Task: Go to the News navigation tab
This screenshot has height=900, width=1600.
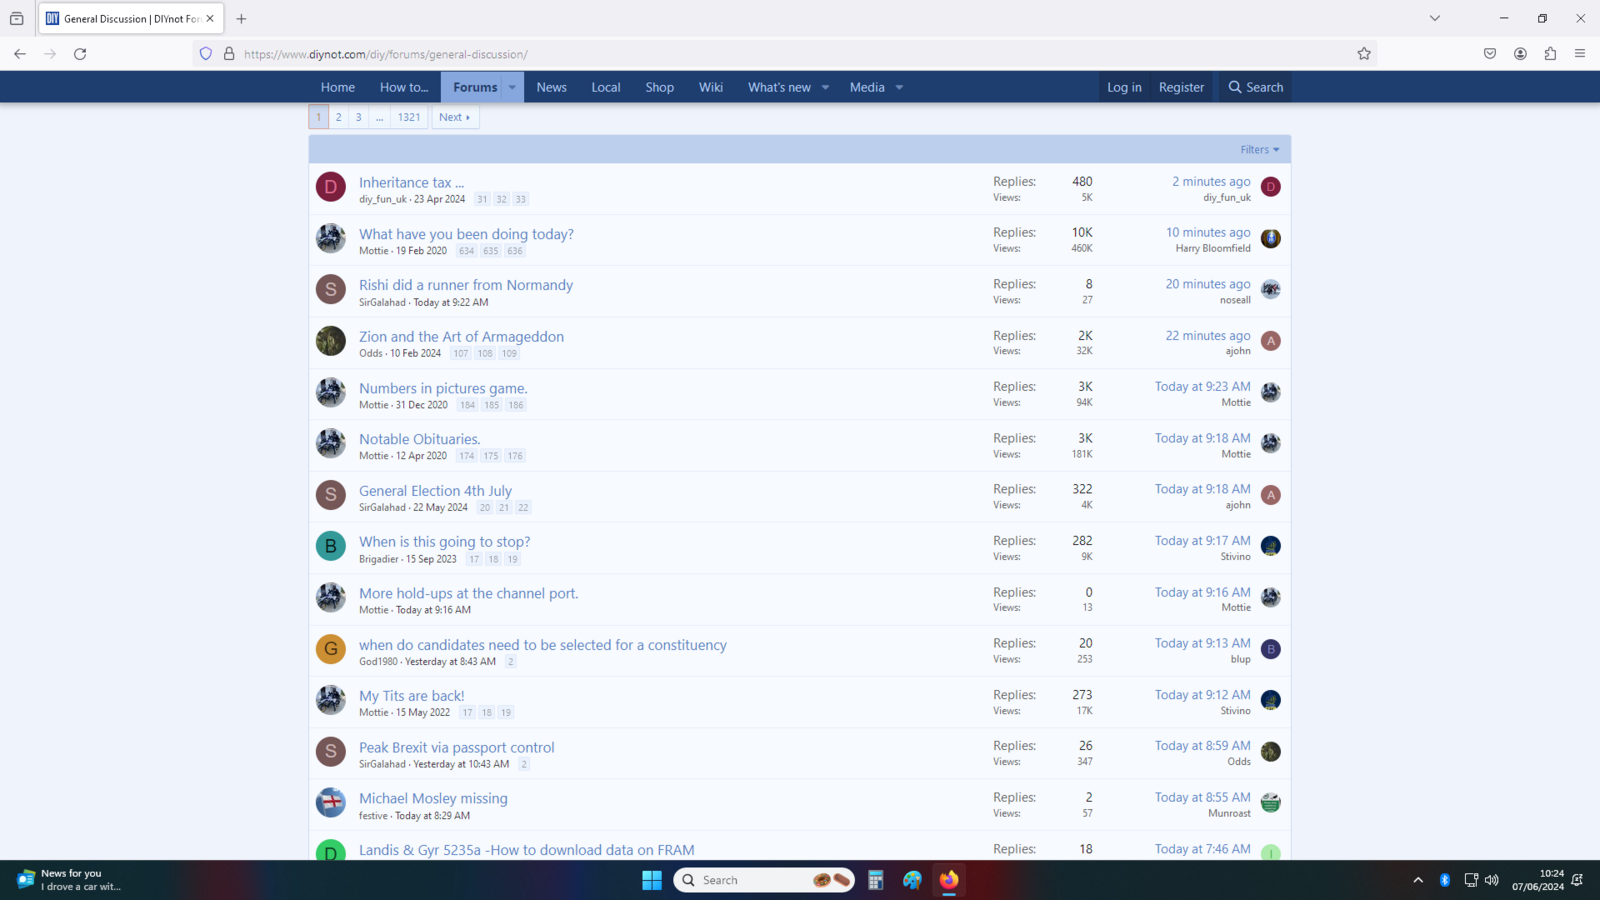Action: (551, 87)
